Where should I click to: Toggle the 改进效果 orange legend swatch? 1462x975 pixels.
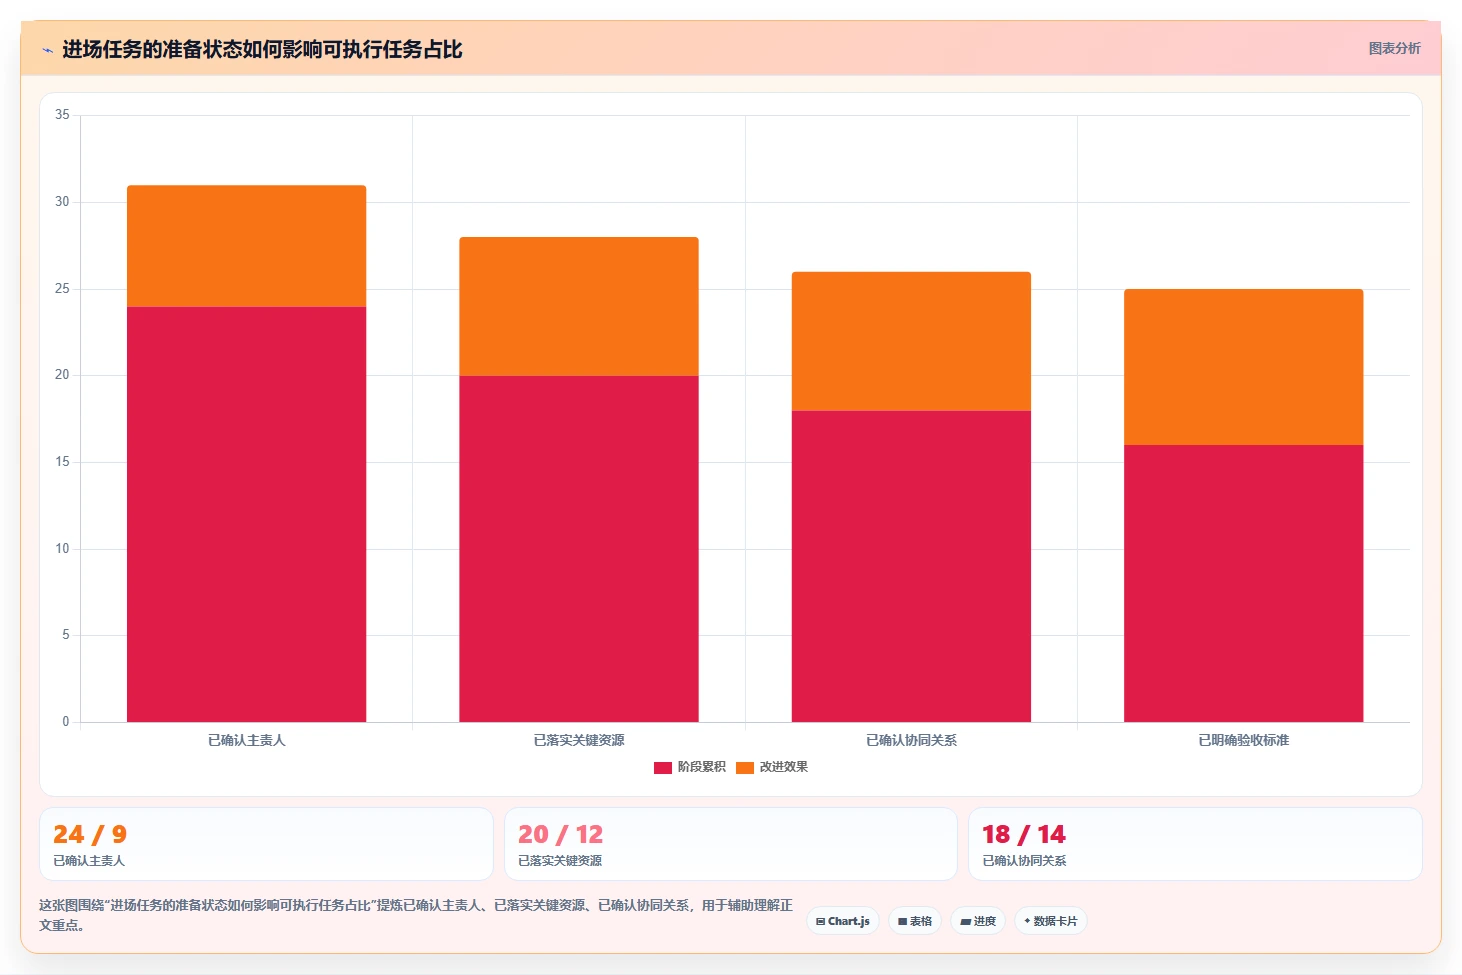[x=744, y=767]
